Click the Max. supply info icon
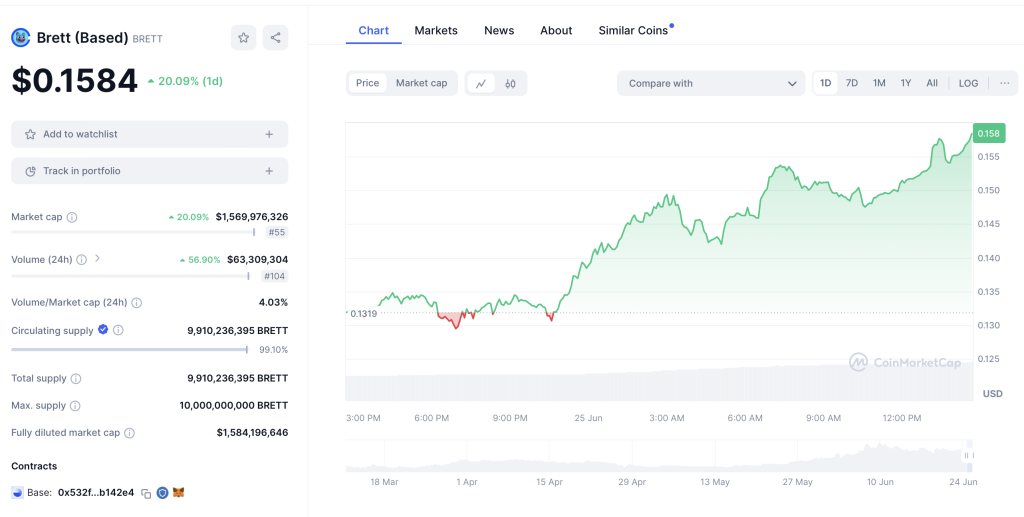Screen dimensions: 1024x517 [x=75, y=406]
